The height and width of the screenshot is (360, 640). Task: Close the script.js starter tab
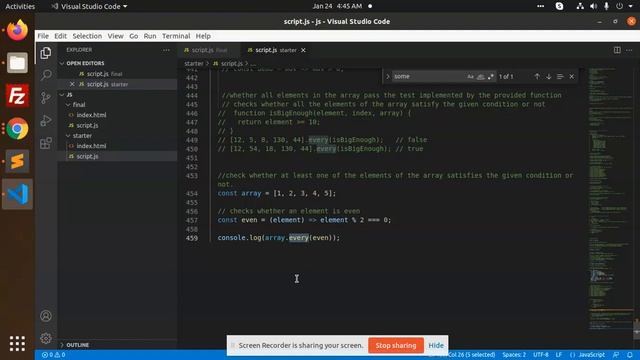(x=303, y=50)
